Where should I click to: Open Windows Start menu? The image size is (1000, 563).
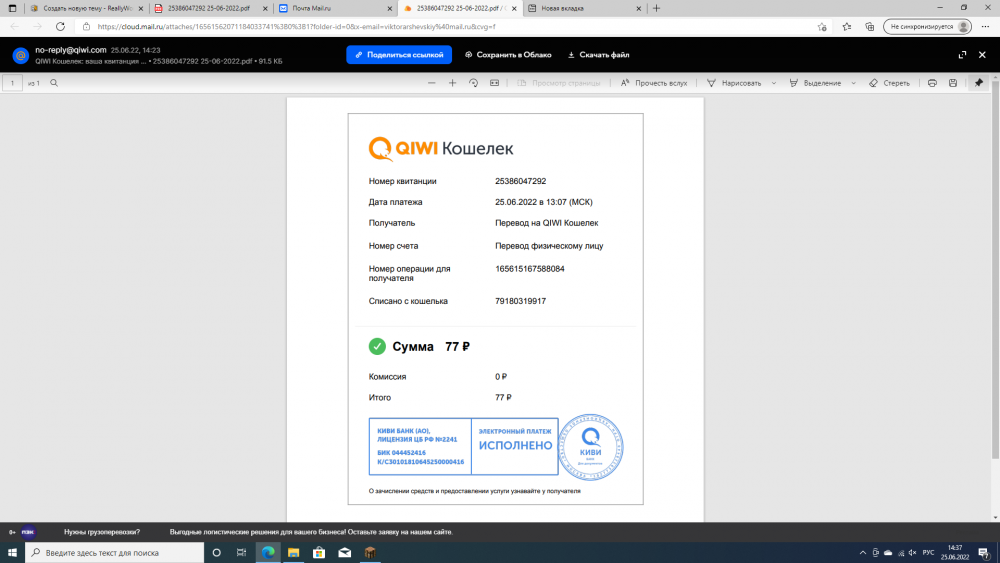point(12,553)
